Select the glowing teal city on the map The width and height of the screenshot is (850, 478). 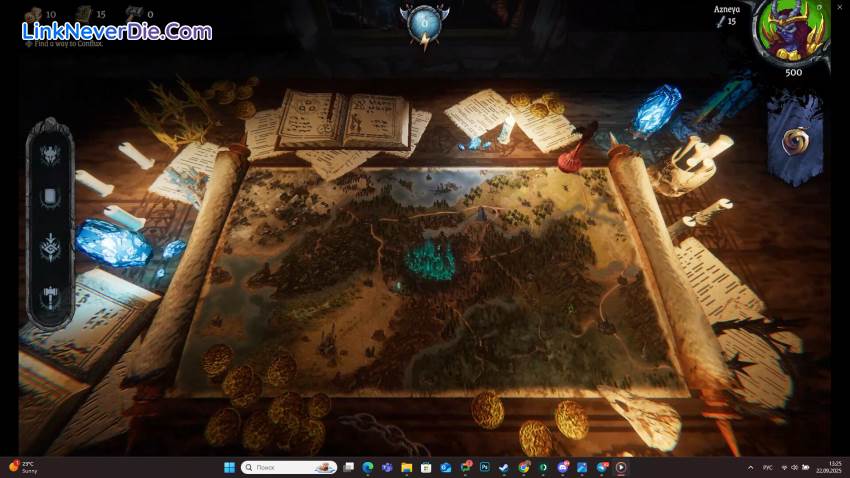[430, 260]
